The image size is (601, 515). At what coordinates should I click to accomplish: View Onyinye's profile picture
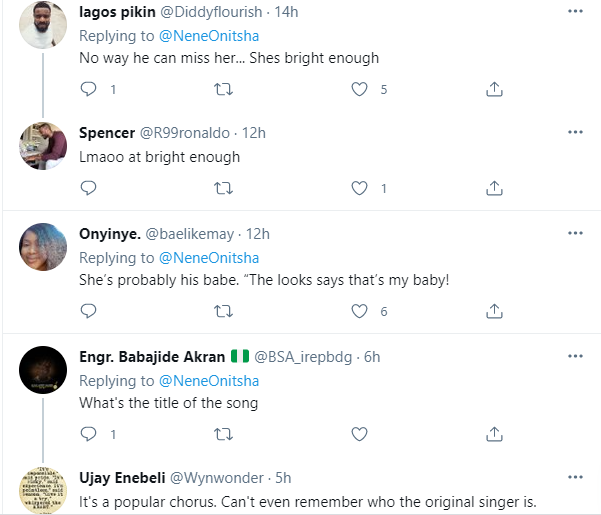coord(43,250)
